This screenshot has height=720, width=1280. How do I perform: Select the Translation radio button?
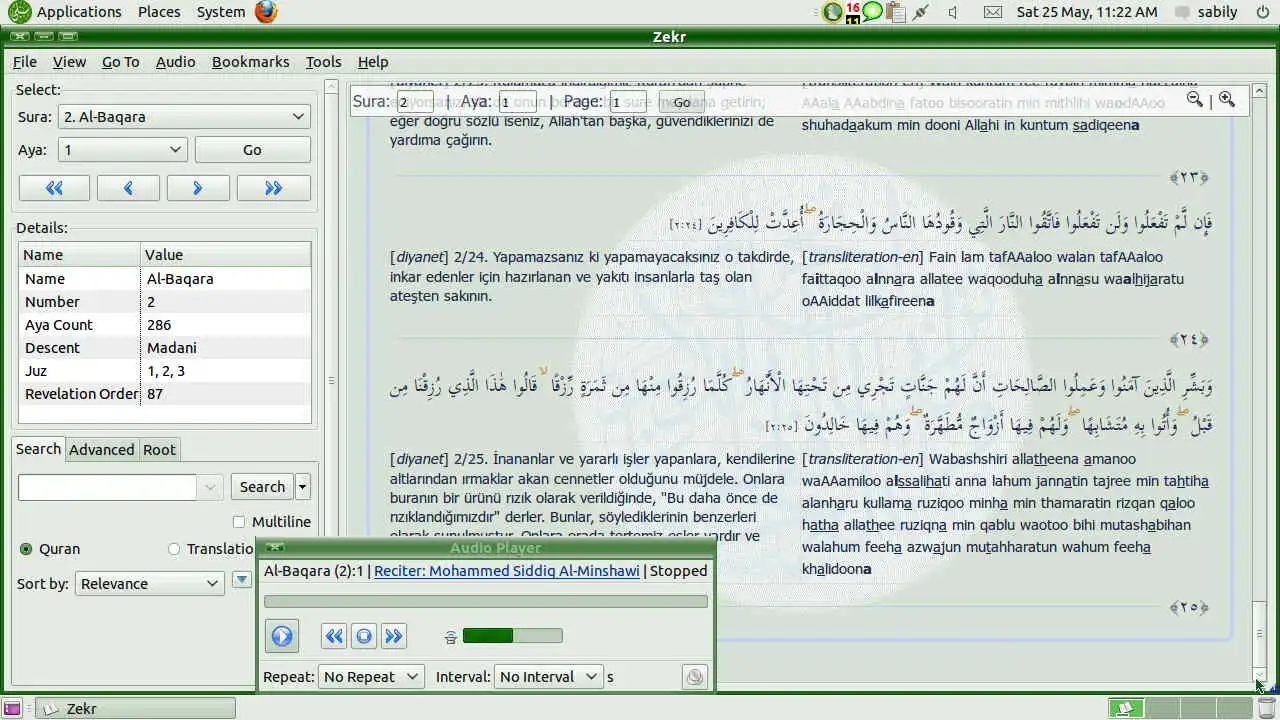point(174,549)
